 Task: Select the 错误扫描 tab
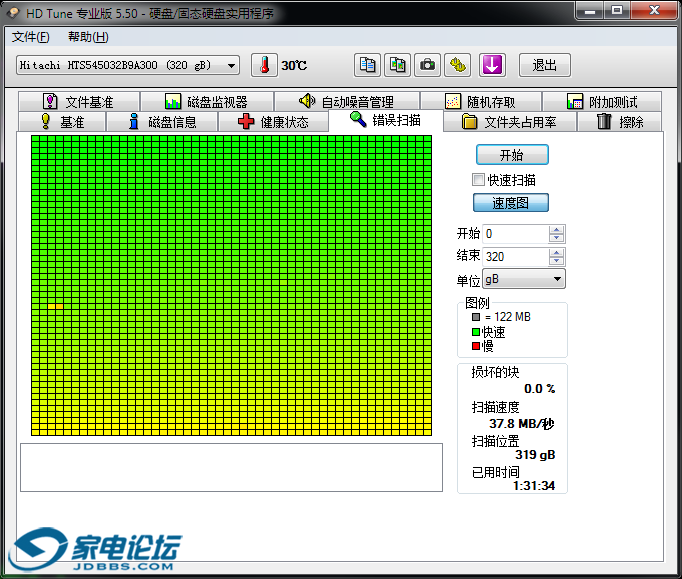click(x=386, y=120)
